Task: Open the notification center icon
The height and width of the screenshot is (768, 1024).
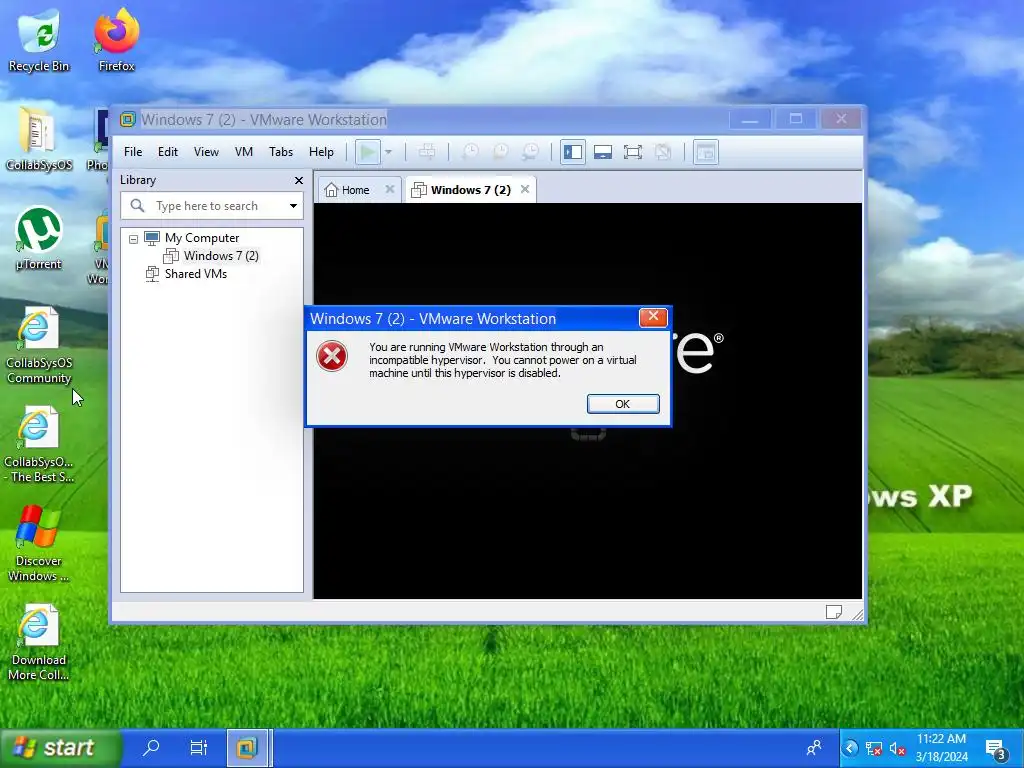Action: 997,749
